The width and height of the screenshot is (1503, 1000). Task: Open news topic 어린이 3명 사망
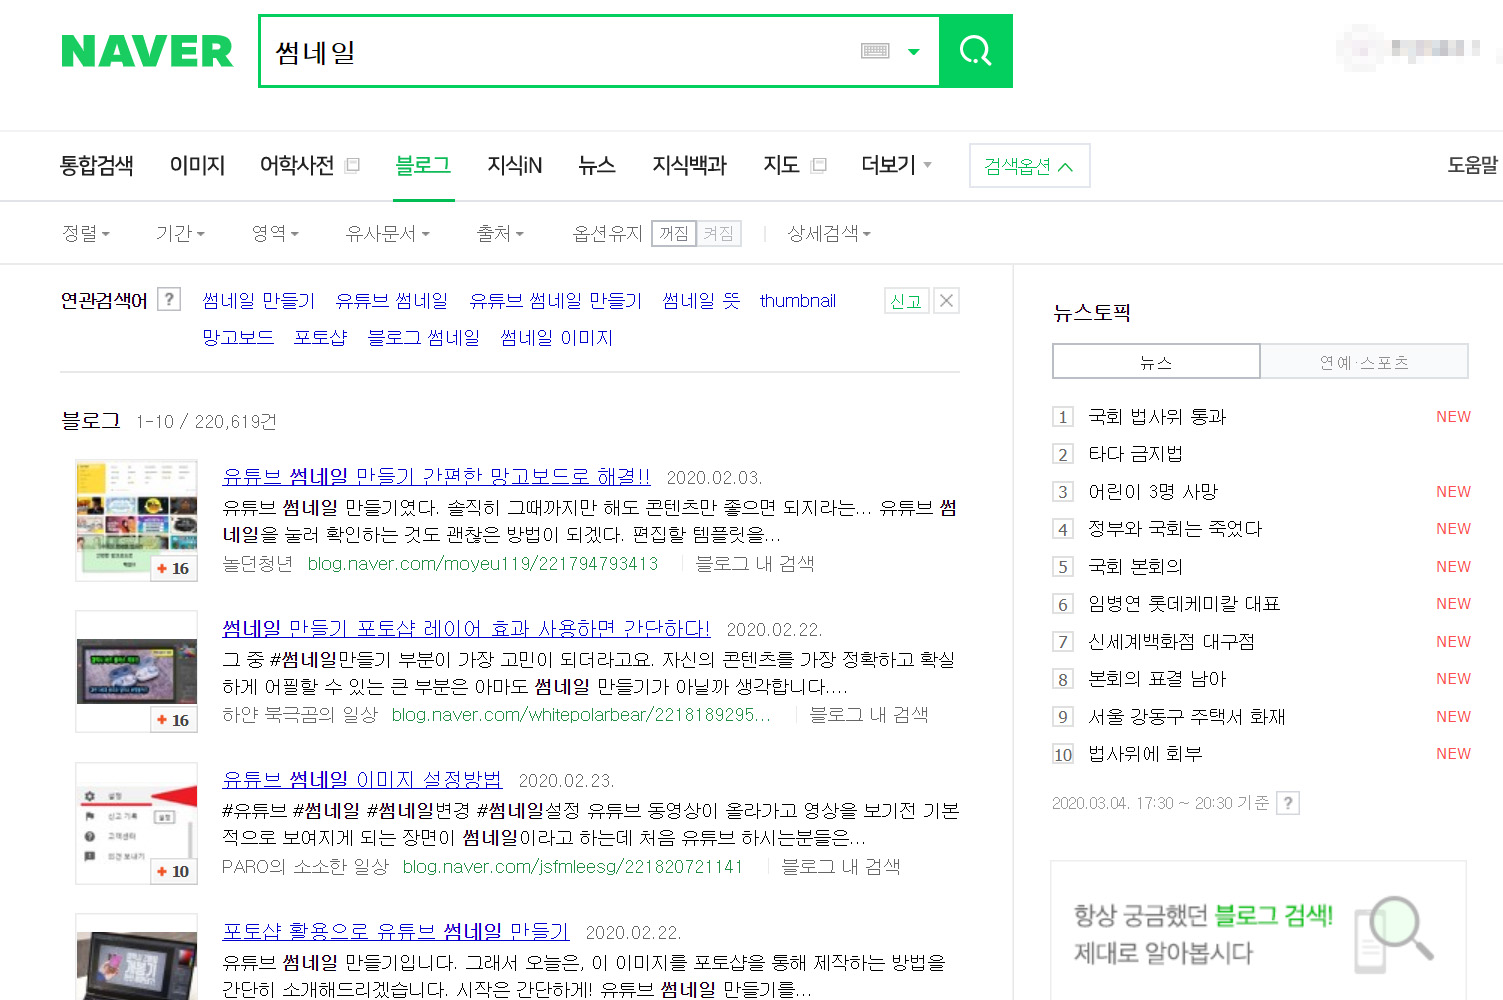(1153, 492)
